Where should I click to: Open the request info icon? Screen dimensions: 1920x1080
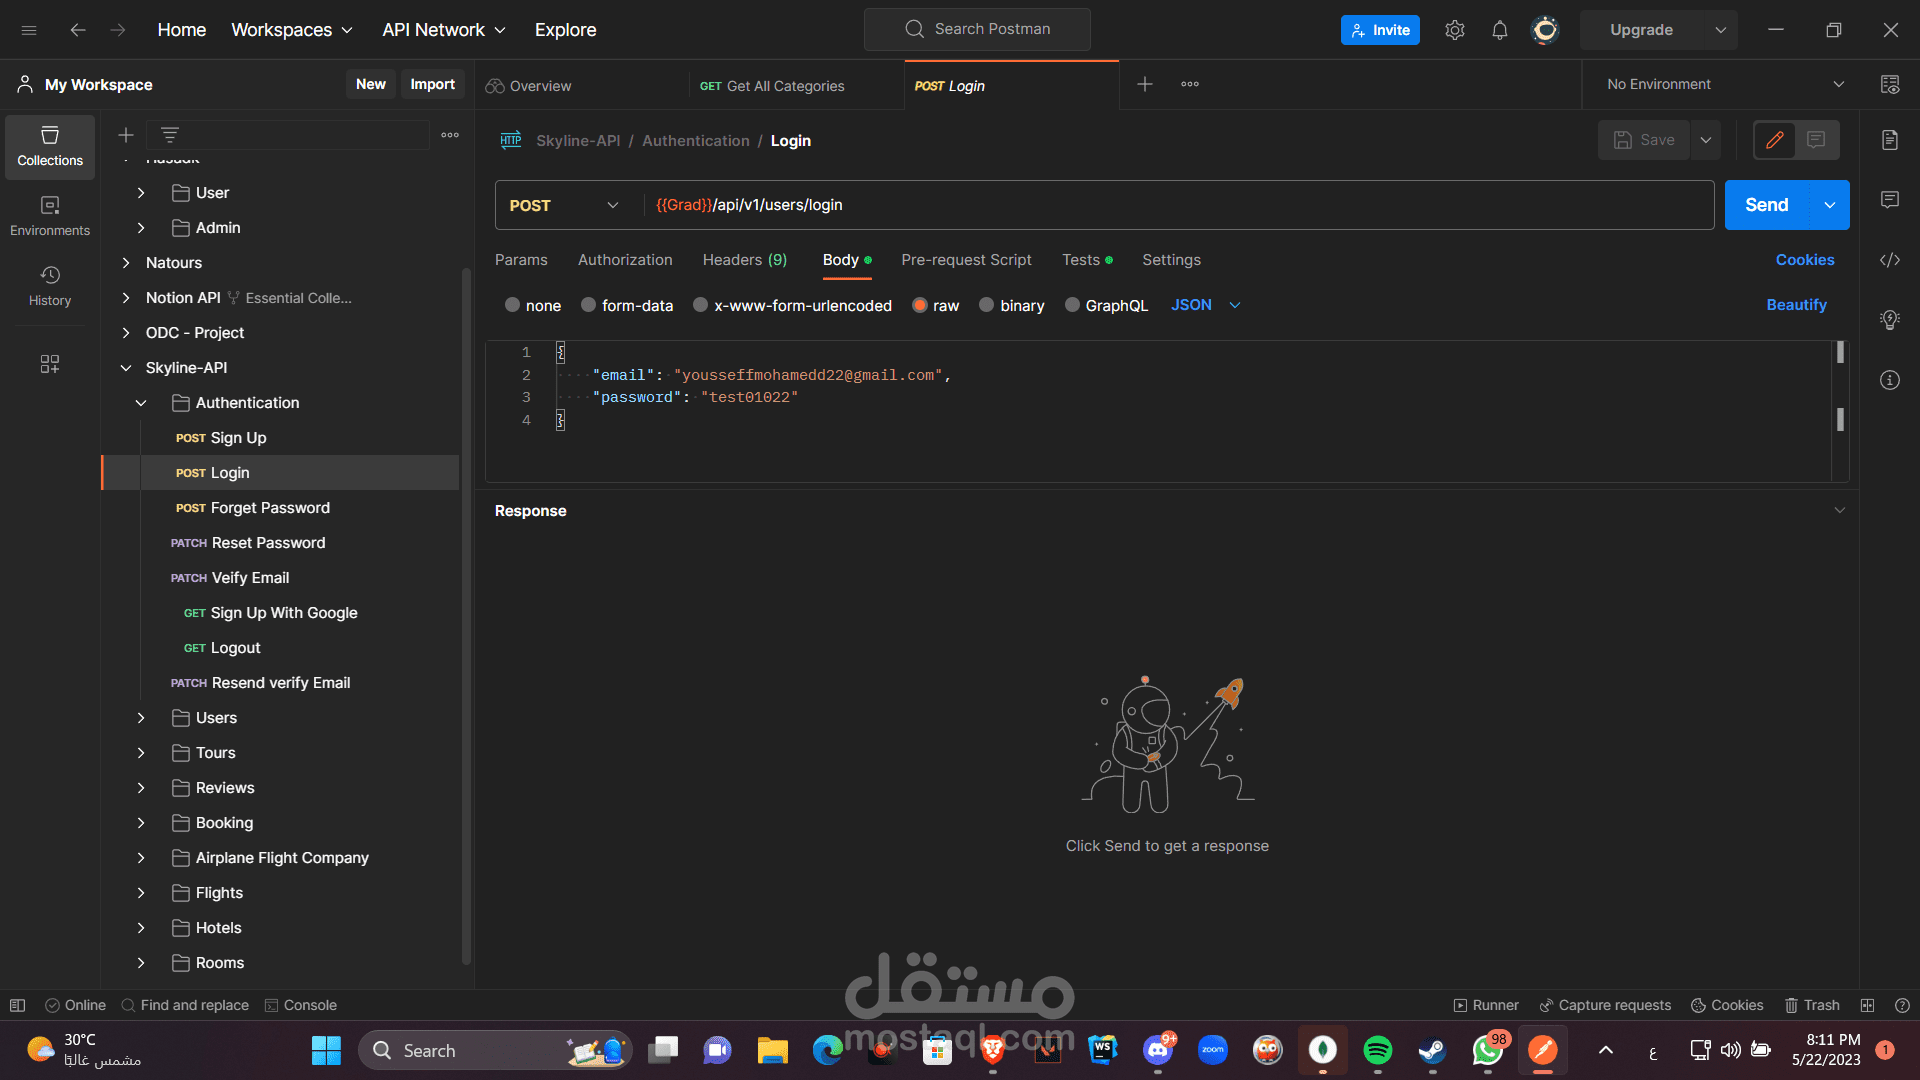coord(1890,380)
